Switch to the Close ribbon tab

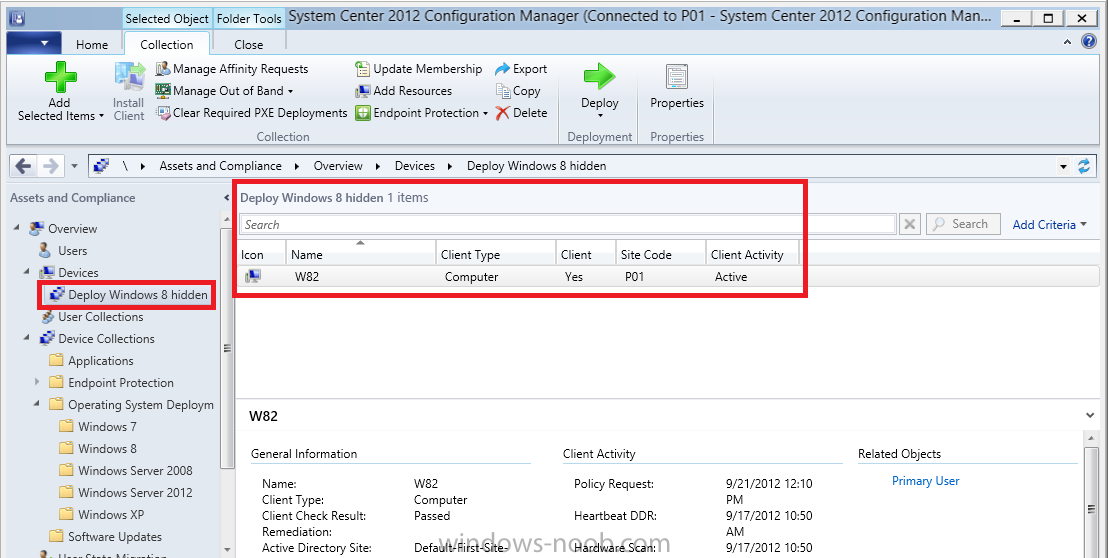point(249,44)
